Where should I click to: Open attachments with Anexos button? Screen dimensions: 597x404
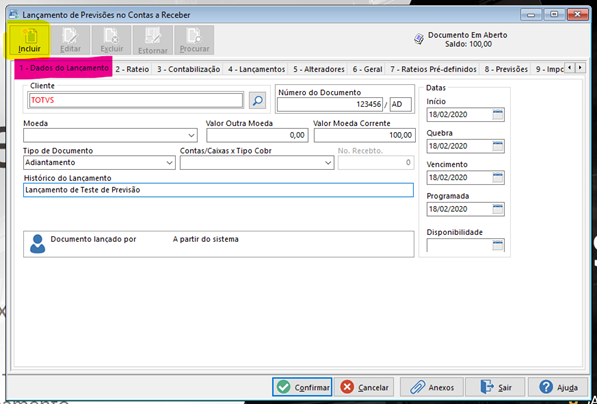[x=431, y=387]
